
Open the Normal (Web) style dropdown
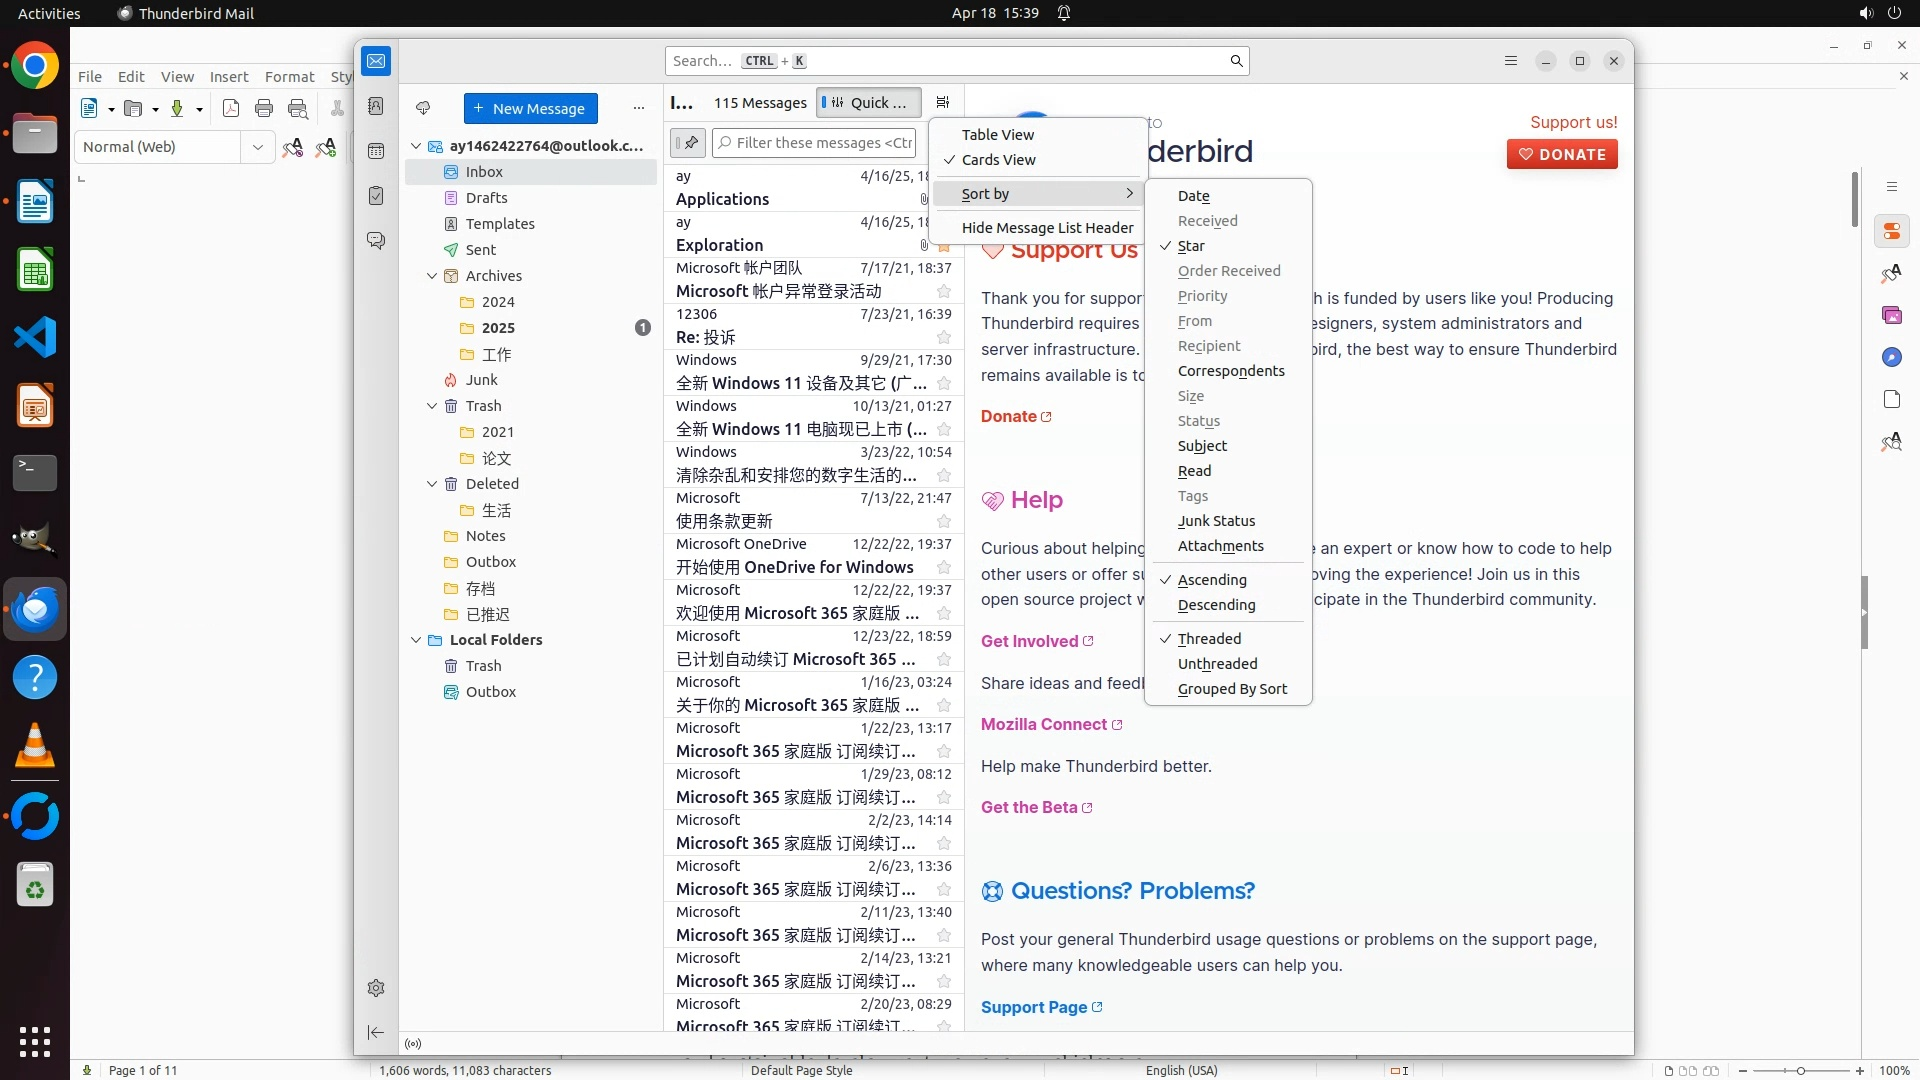(257, 147)
